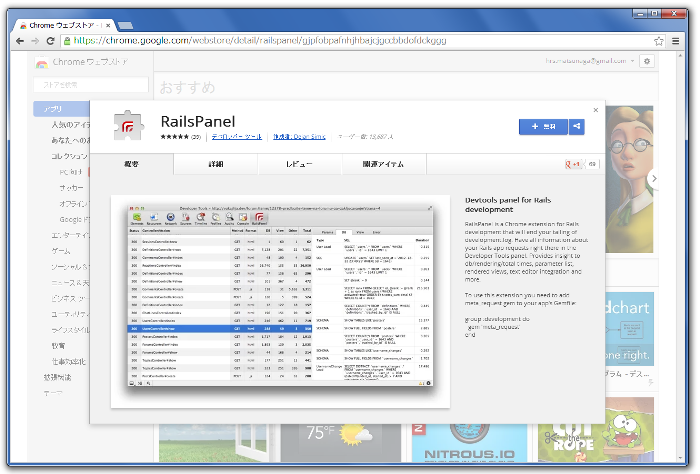Image resolution: width=700 pixels, height=474 pixels.
Task: Add RailsPanel with the blue plus button
Action: tap(543, 127)
